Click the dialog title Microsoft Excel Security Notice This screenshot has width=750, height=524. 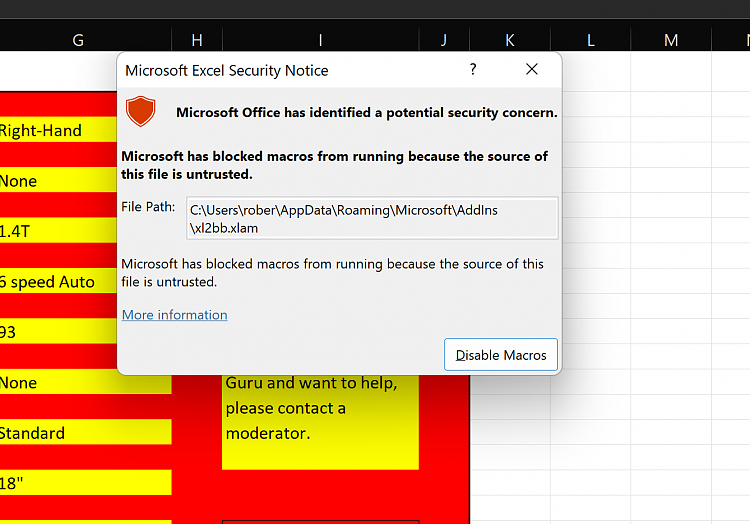(x=227, y=71)
